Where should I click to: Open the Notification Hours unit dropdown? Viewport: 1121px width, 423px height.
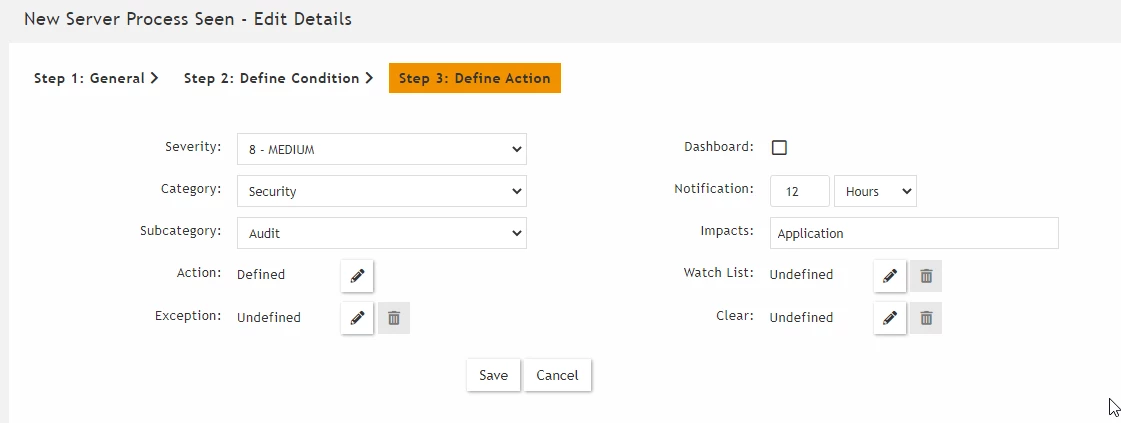875,191
